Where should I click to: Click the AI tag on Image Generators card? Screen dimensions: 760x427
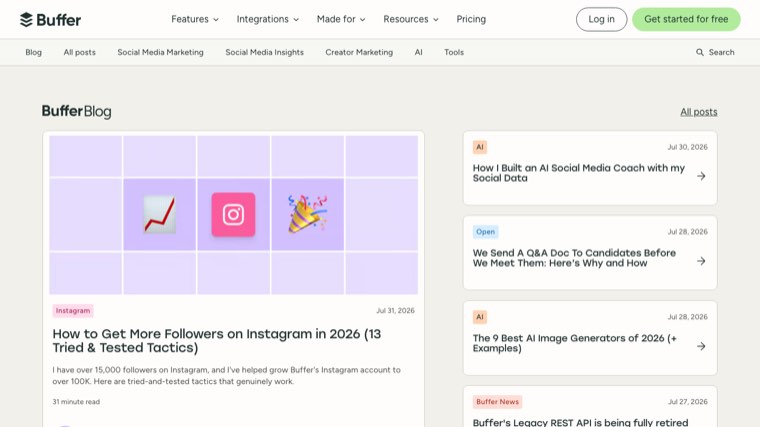click(x=480, y=317)
